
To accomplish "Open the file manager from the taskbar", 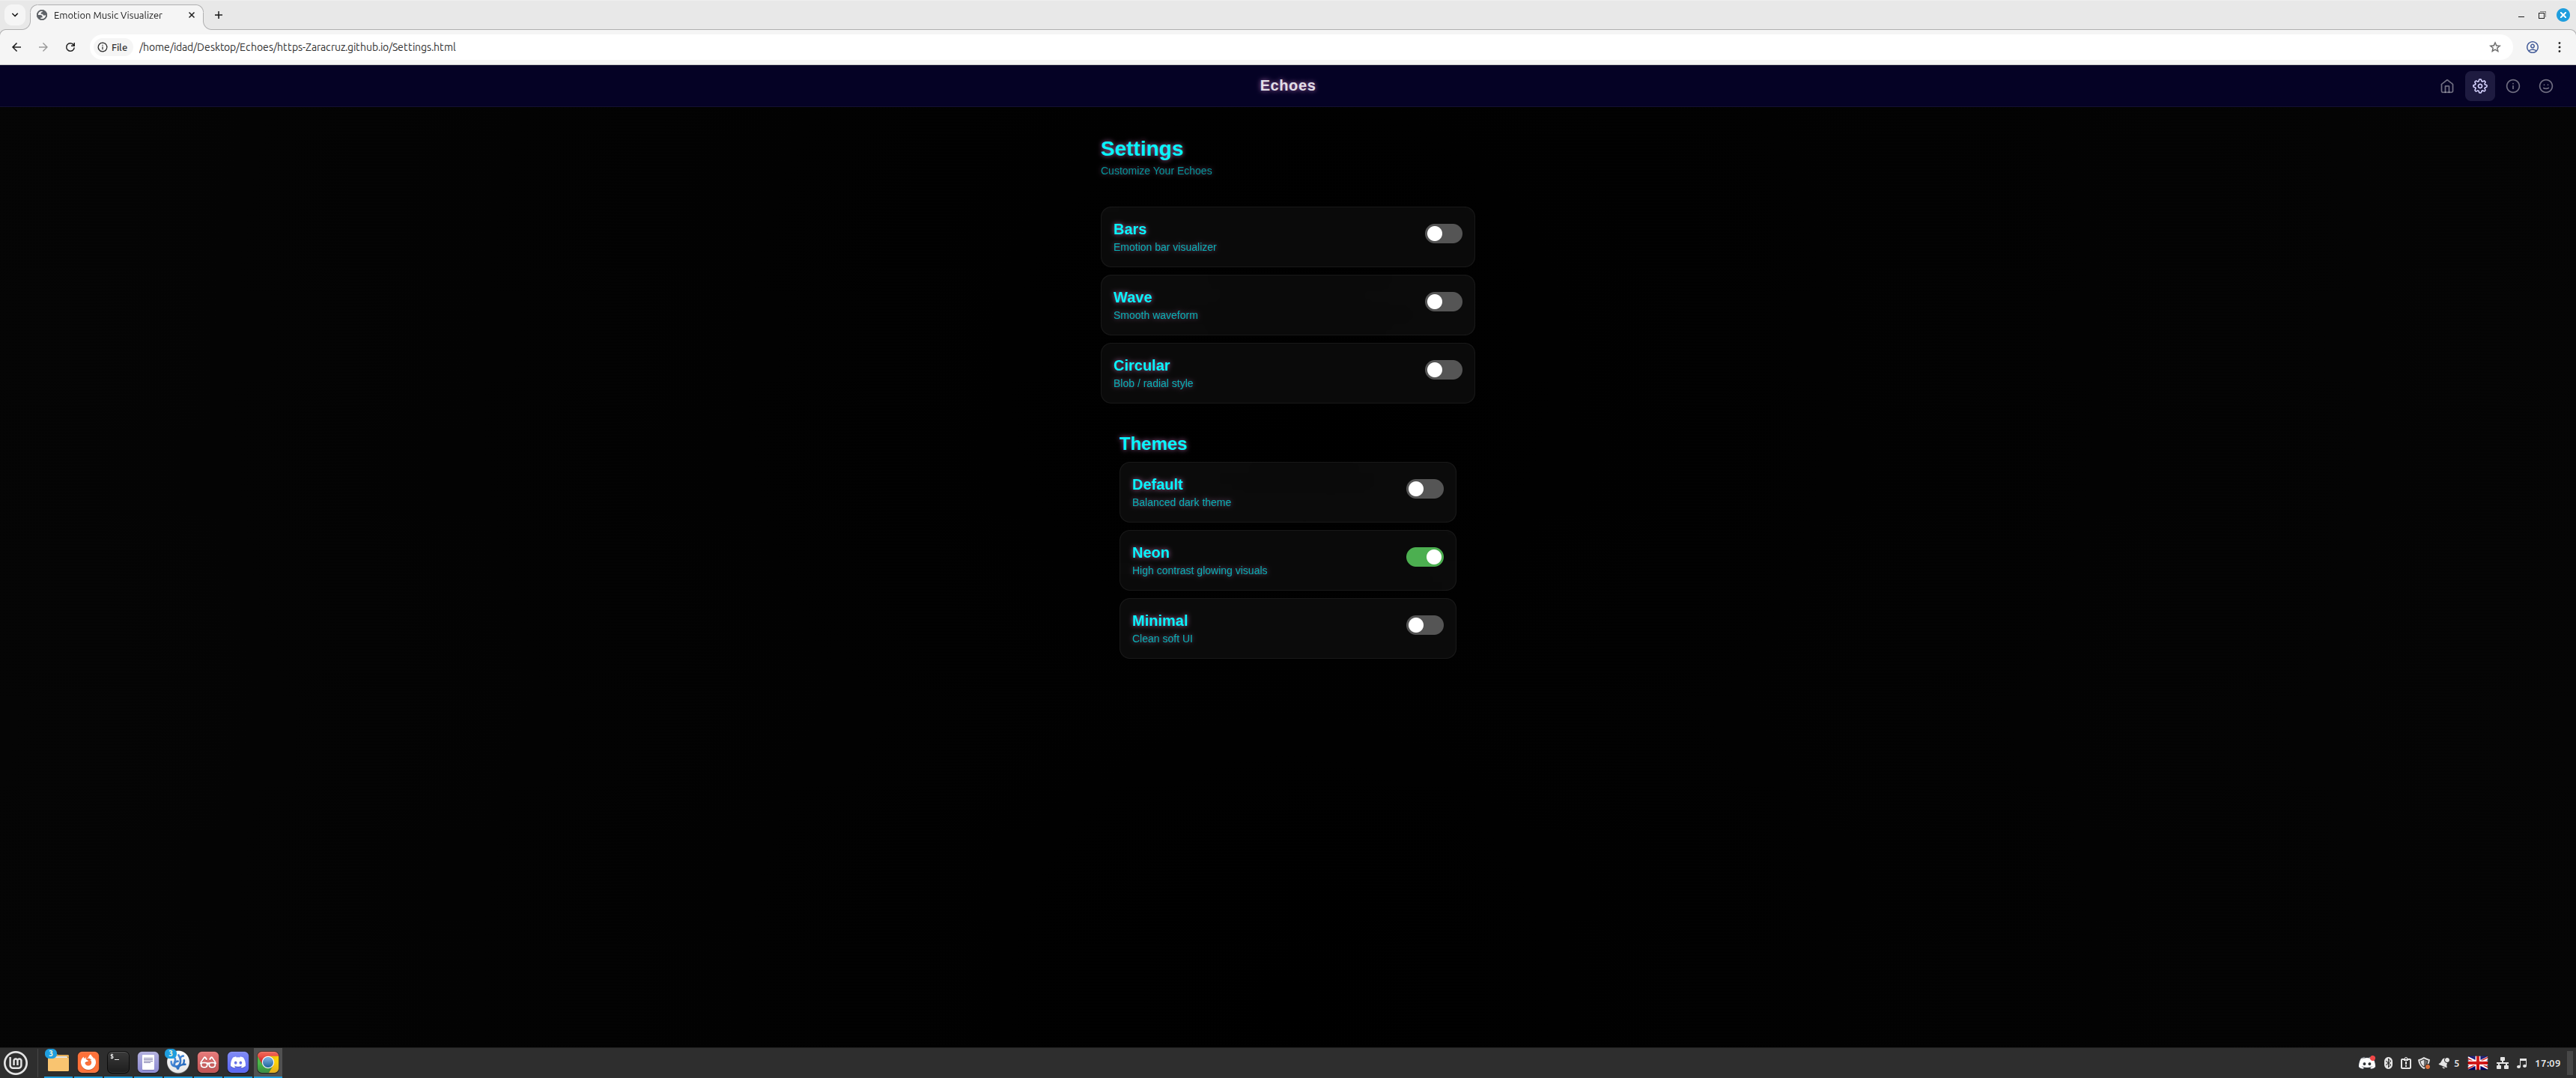I will pos(58,1063).
